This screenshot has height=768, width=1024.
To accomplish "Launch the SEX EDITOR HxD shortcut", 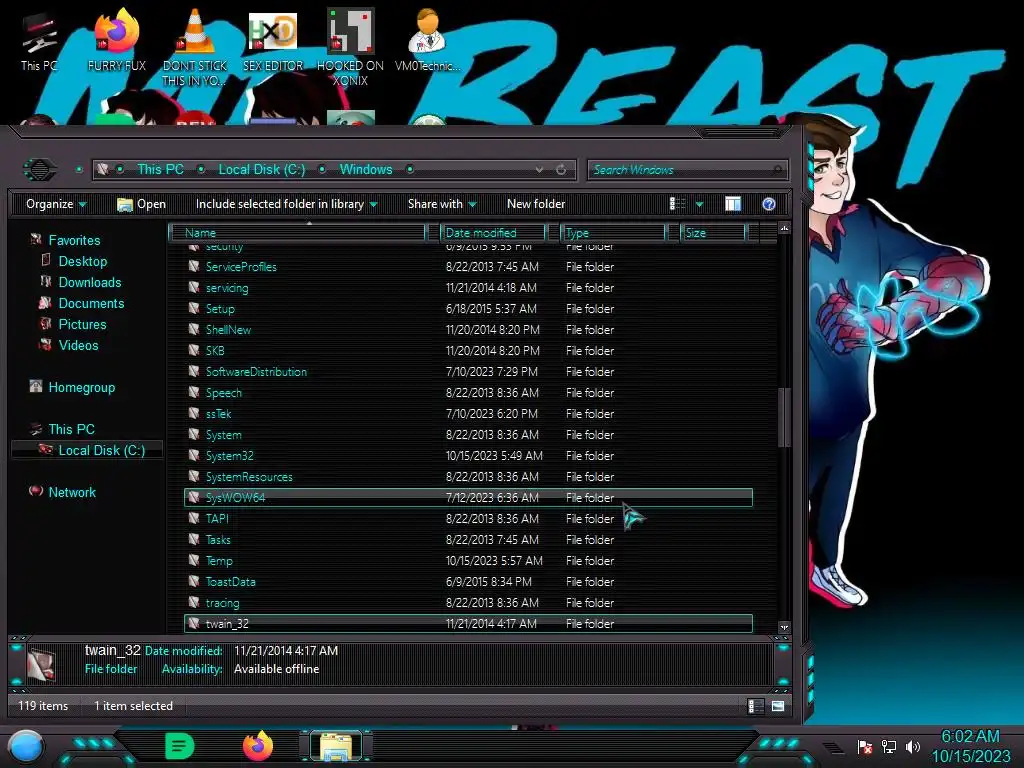I will [273, 42].
